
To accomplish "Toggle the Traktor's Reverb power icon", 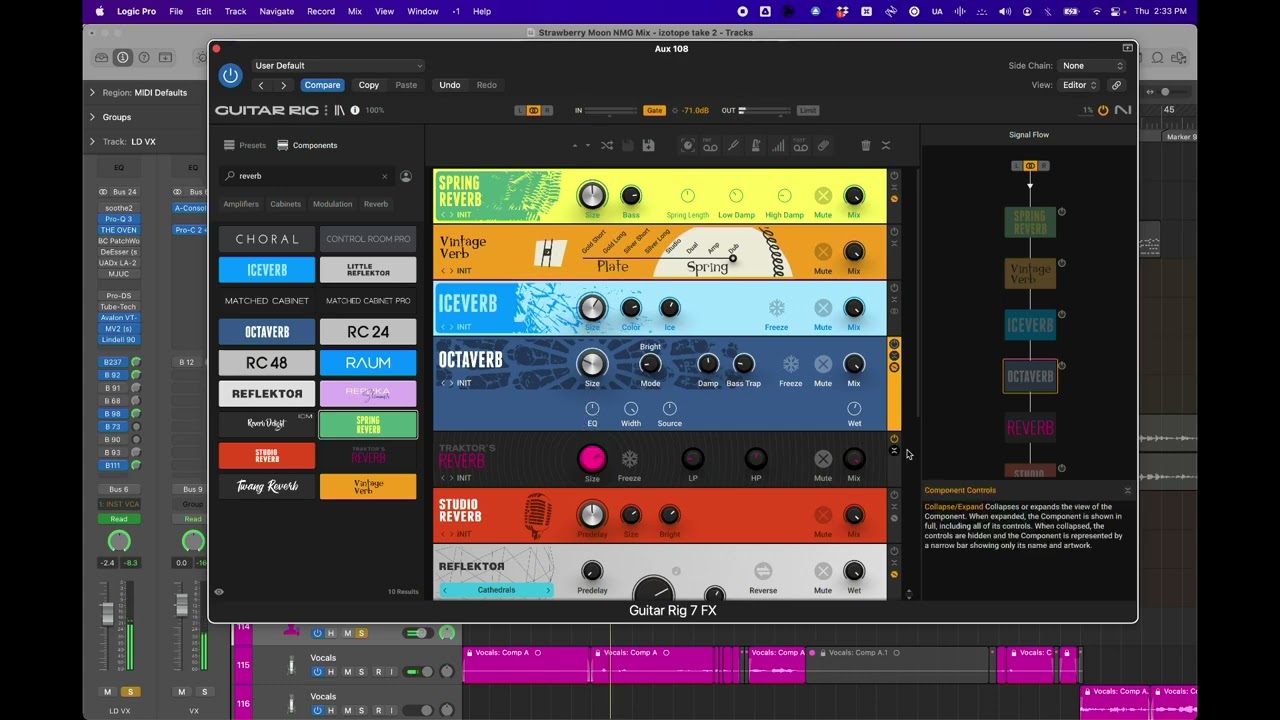I will tap(894, 439).
